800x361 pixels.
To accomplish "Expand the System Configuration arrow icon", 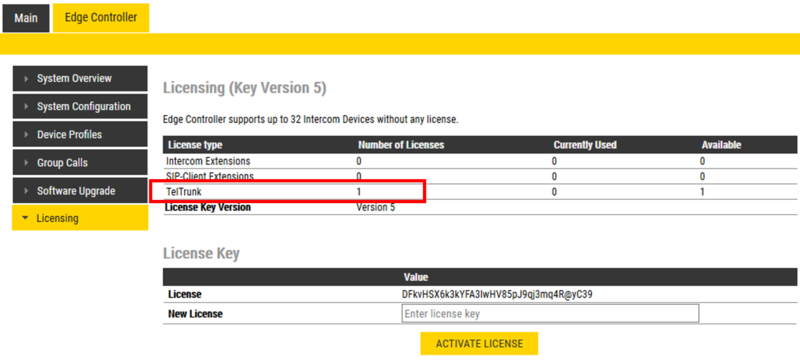I will 26,107.
